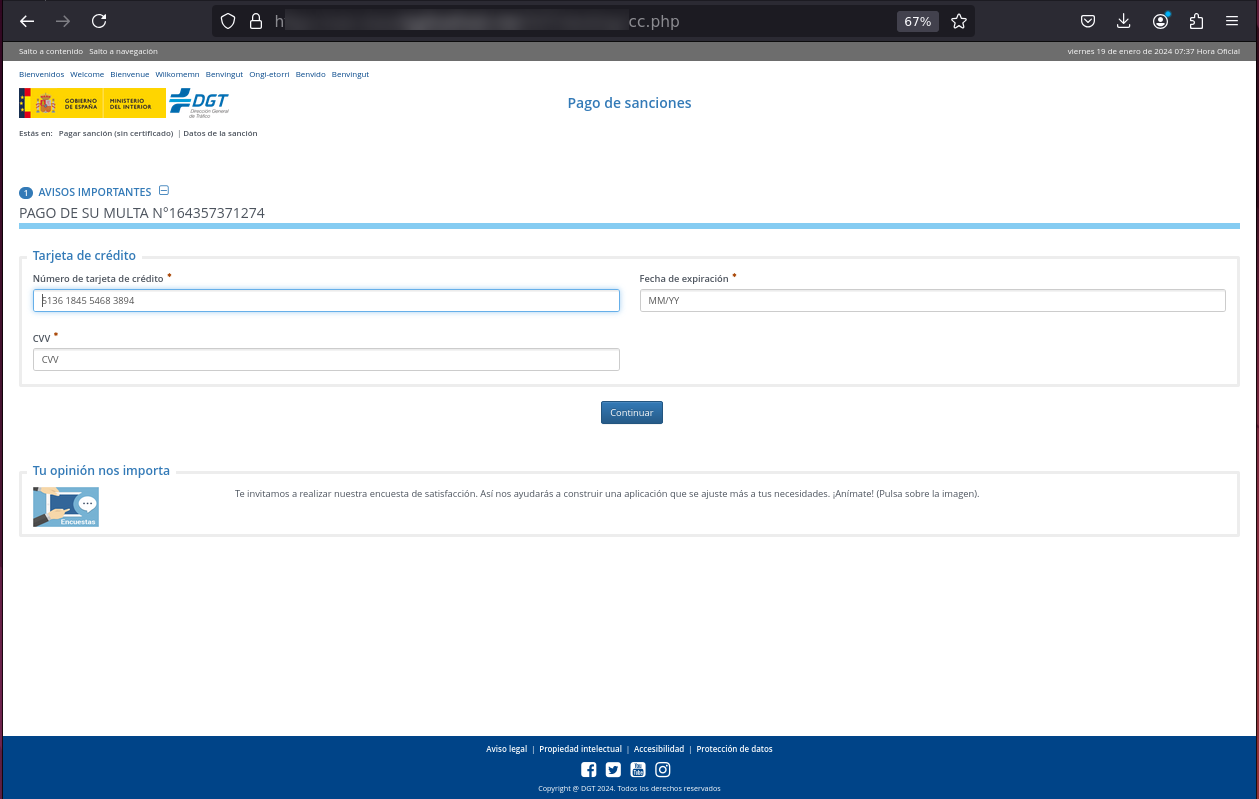Open the Instagram icon in footer

[662, 770]
